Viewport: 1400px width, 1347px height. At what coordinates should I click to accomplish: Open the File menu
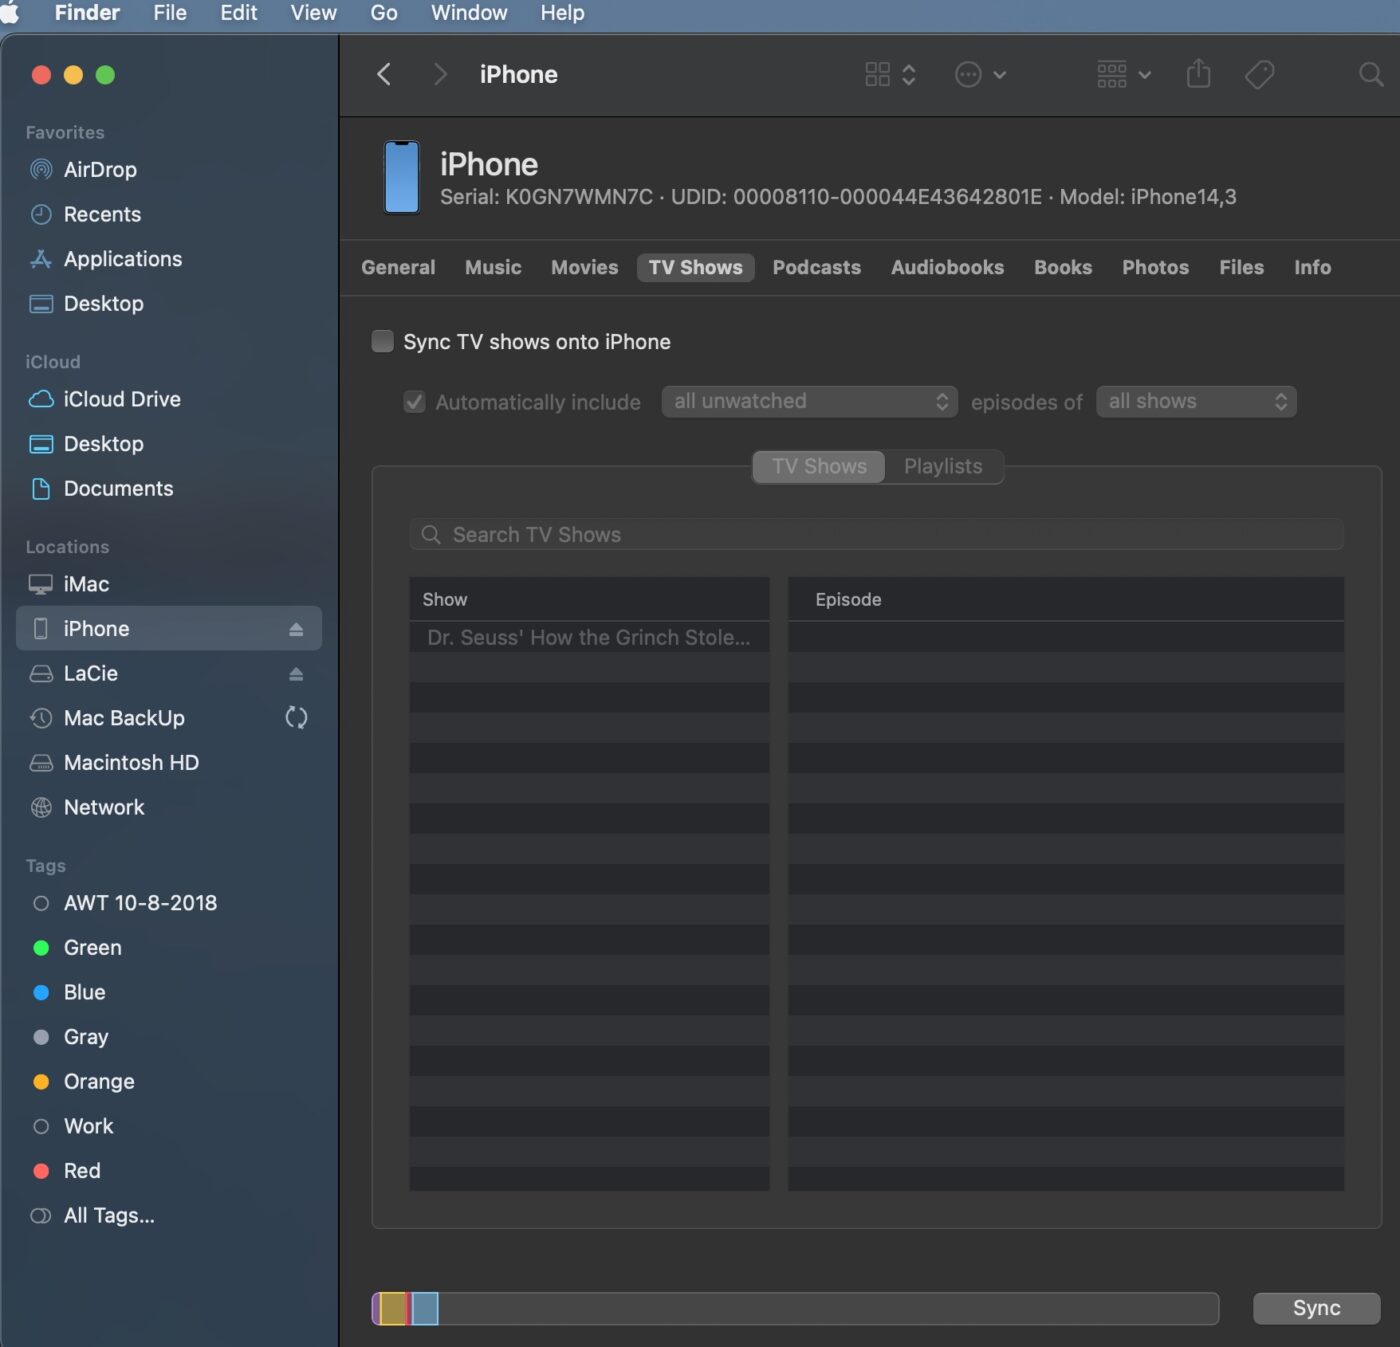tap(170, 13)
